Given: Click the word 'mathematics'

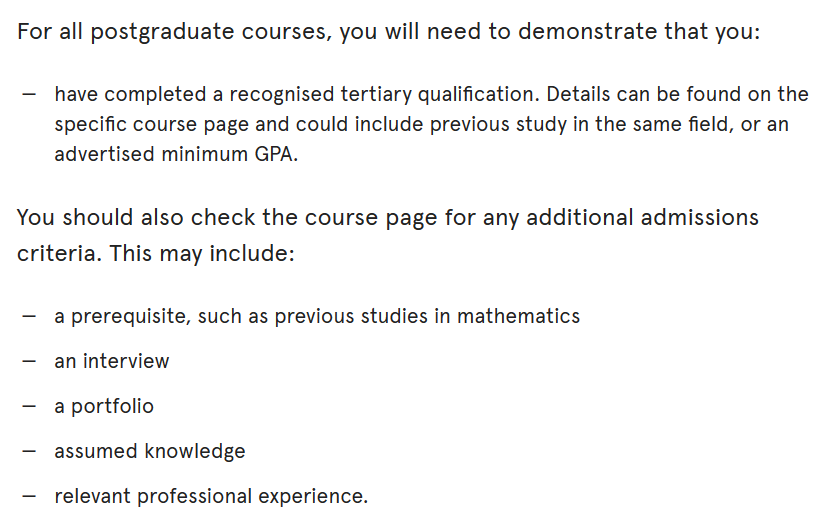Looking at the screenshot, I should point(518,316).
